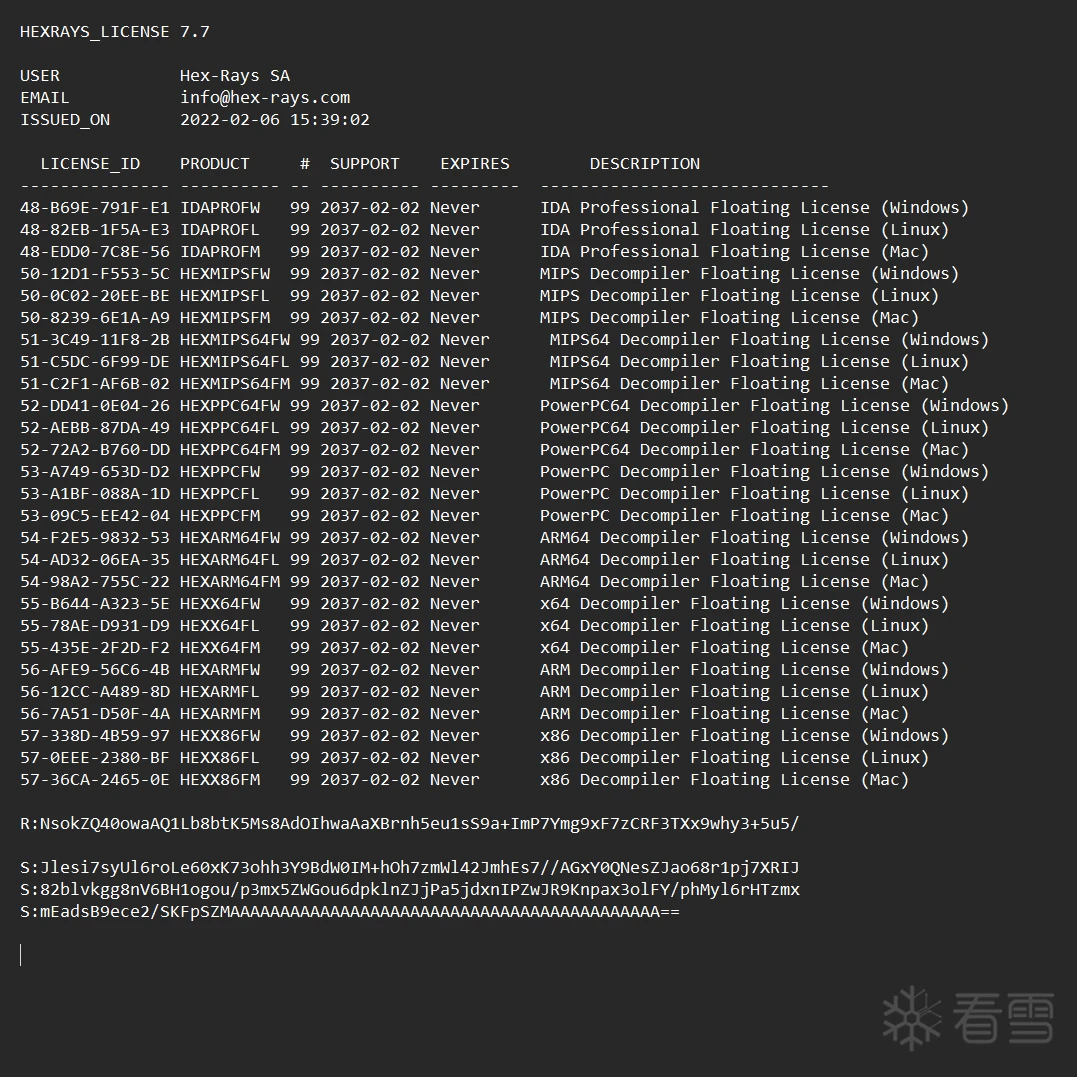Image resolution: width=1077 pixels, height=1077 pixels.
Task: Click product code HEXX64FL
Action: (220, 625)
